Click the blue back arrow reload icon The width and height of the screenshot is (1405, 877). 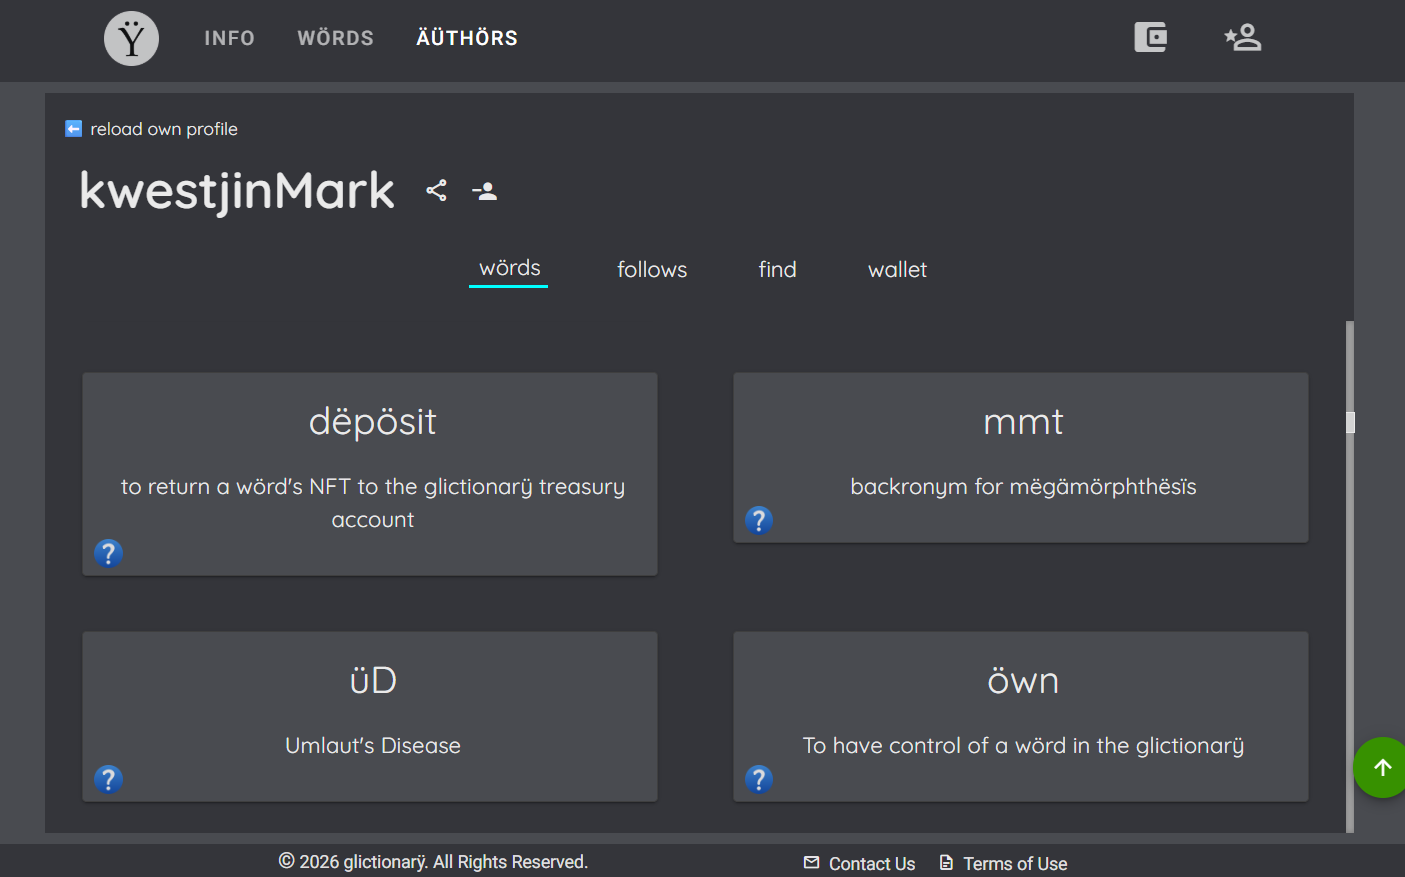click(73, 129)
